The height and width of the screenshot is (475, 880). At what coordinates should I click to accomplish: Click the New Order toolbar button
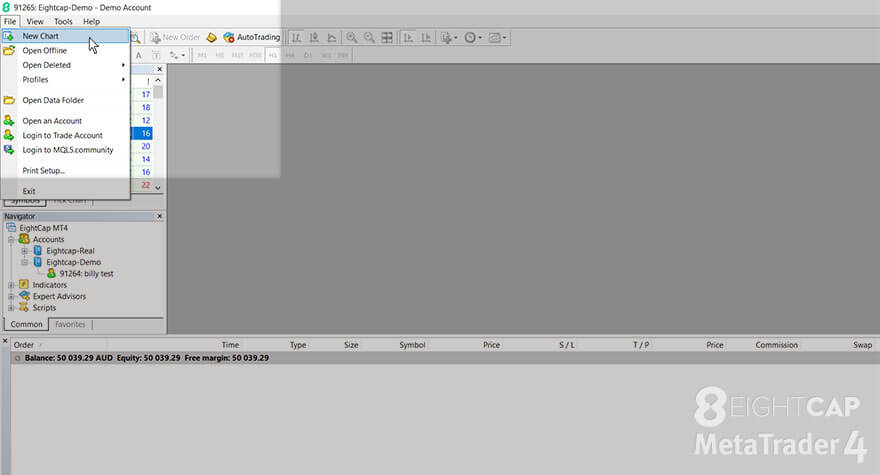(x=175, y=37)
